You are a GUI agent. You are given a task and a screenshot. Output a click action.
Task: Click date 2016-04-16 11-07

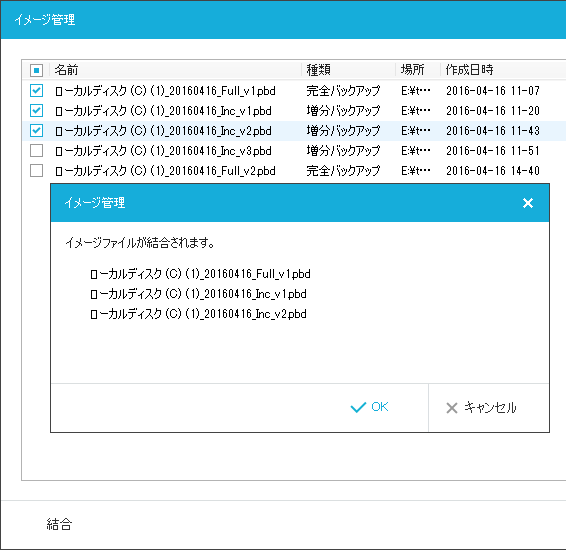tap(493, 90)
